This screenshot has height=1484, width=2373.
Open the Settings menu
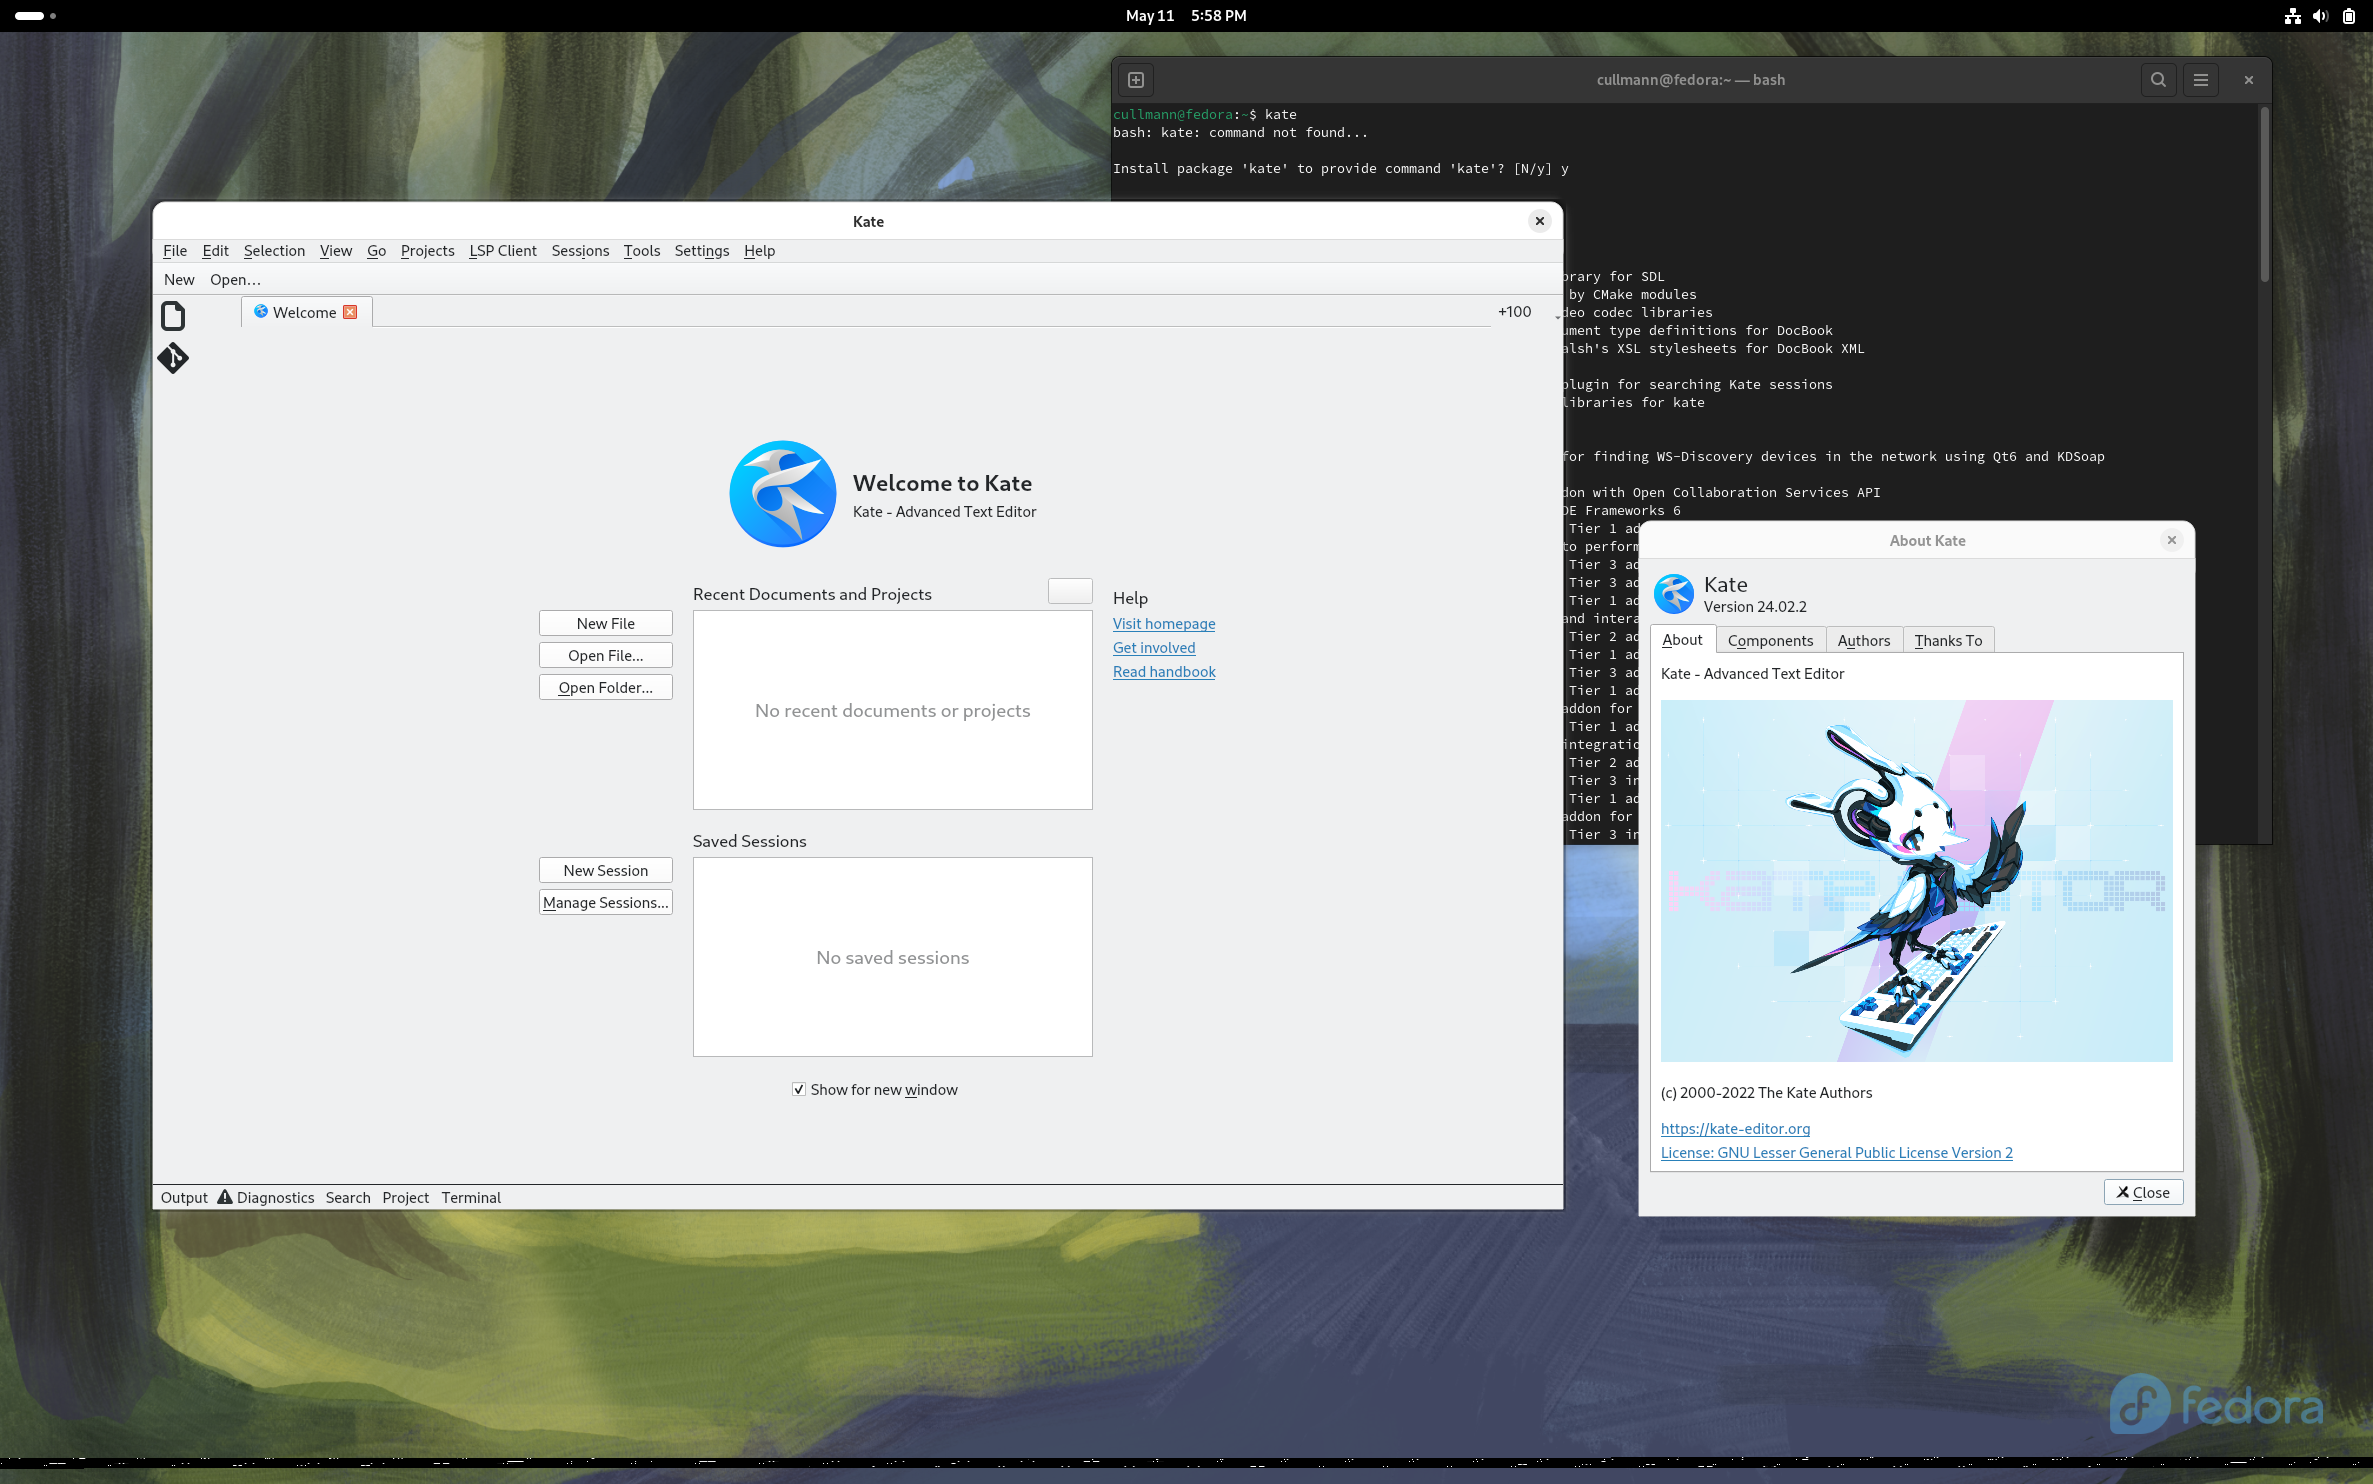[701, 251]
